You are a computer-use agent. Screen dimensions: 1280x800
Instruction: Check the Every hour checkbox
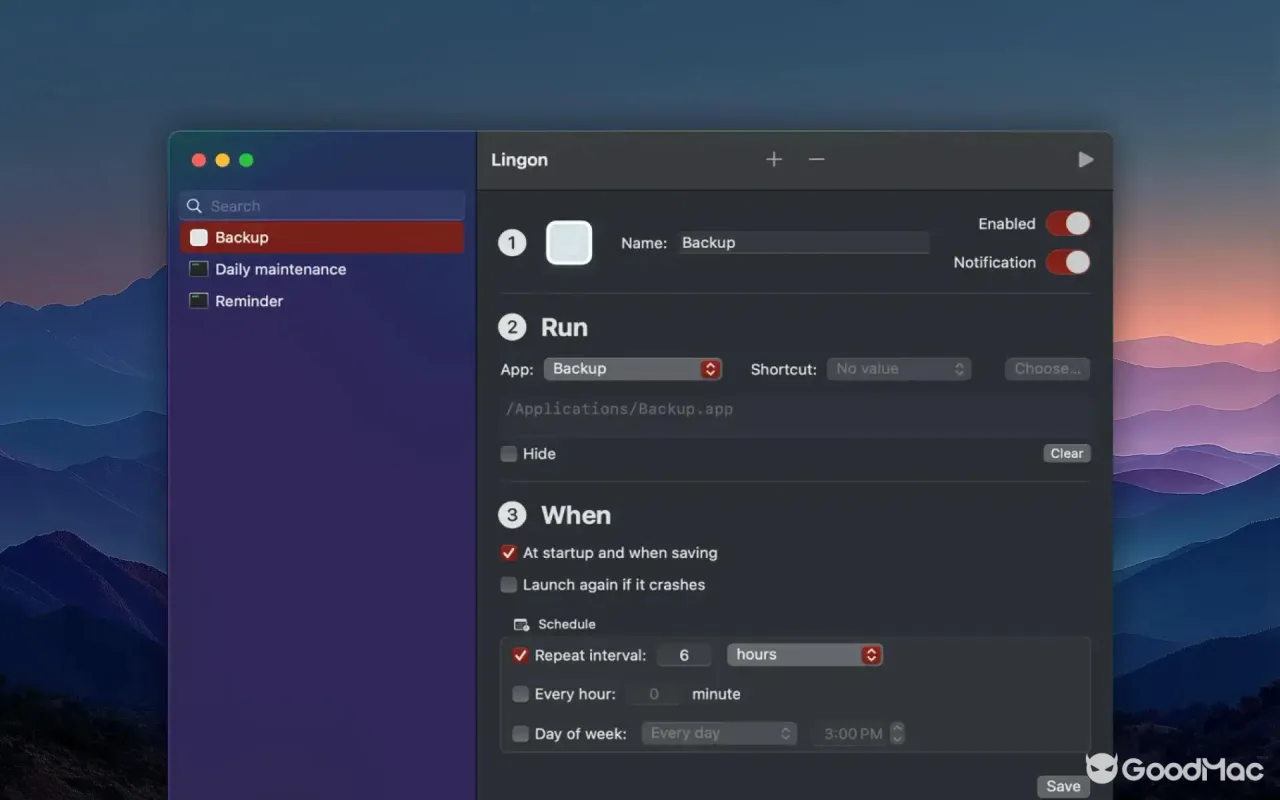tap(520, 694)
